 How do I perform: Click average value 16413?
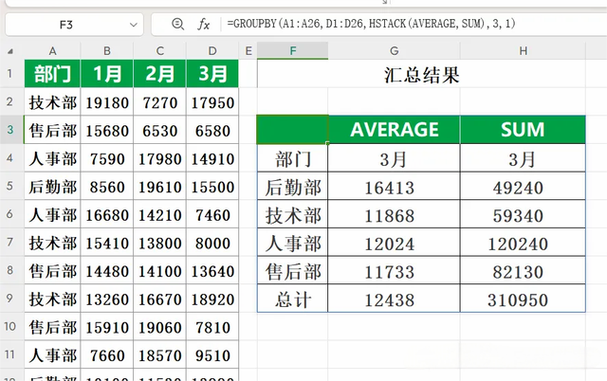(x=394, y=187)
